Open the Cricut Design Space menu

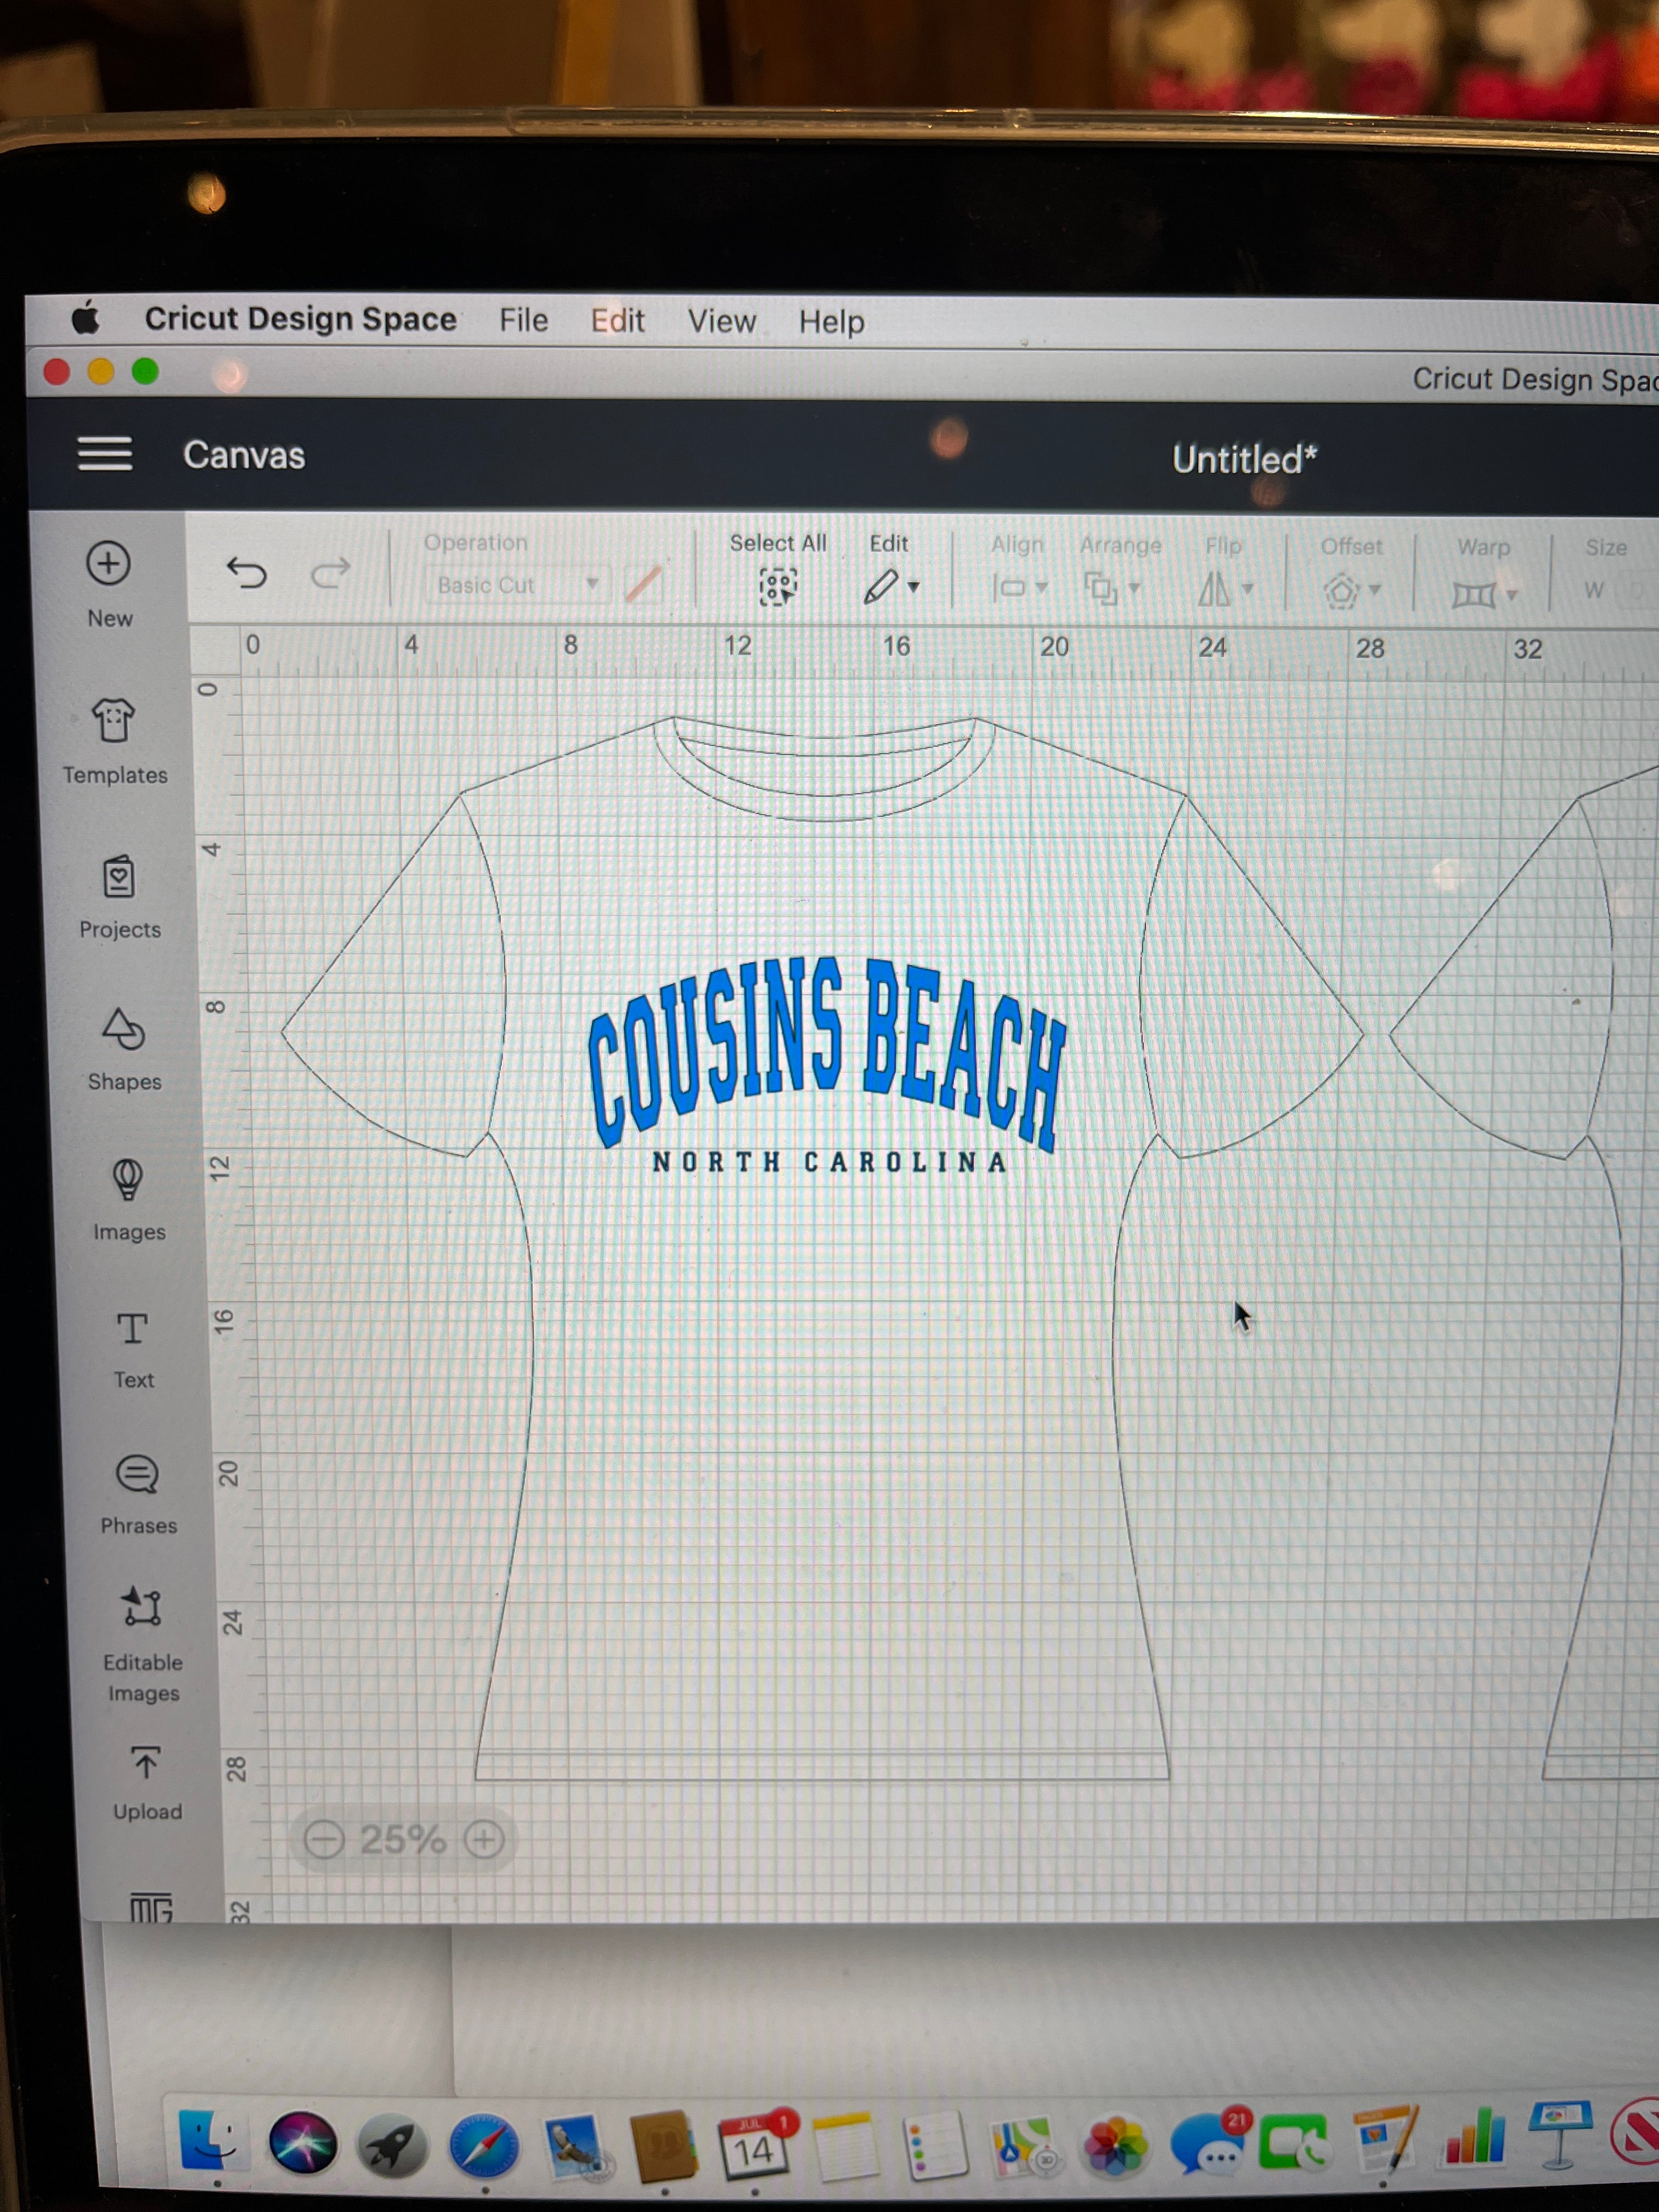pos(300,319)
